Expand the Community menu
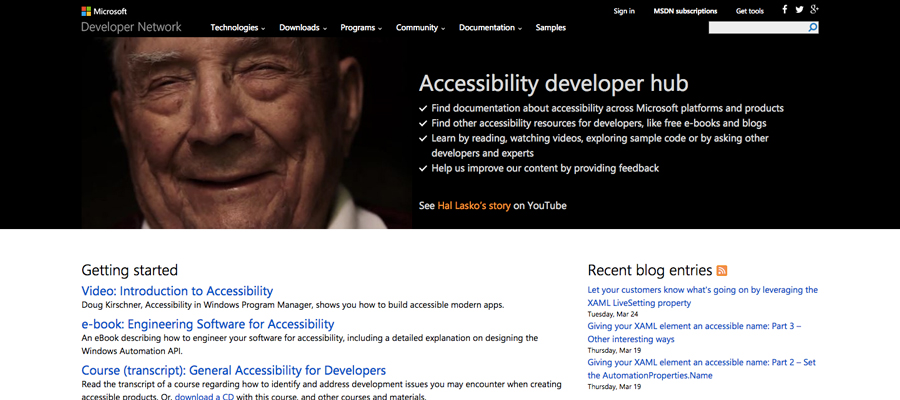 pyautogui.click(x=420, y=28)
